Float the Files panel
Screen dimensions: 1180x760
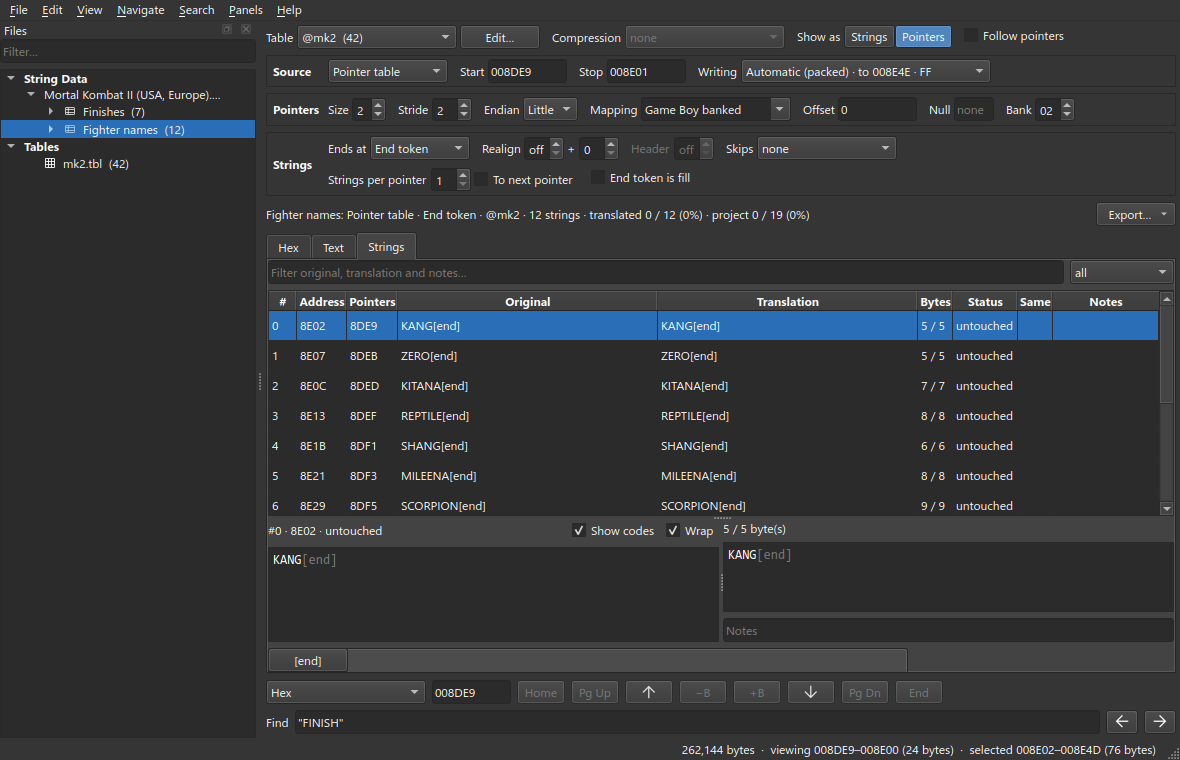[227, 29]
